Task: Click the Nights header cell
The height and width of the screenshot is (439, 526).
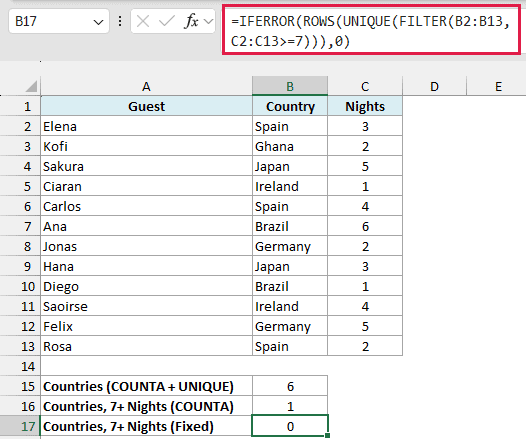Action: pos(365,106)
